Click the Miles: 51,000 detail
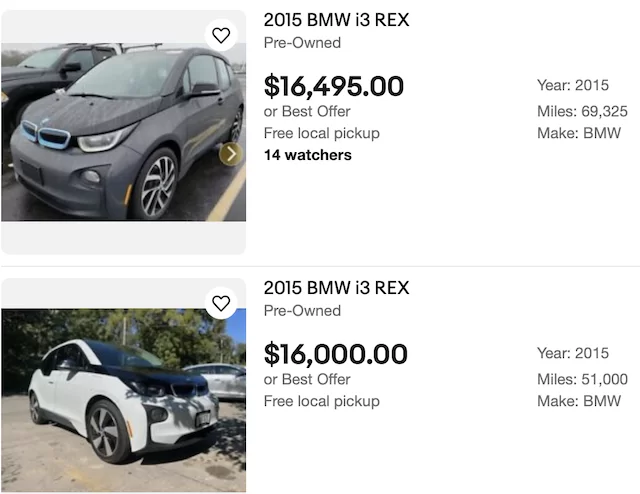 click(x=582, y=379)
